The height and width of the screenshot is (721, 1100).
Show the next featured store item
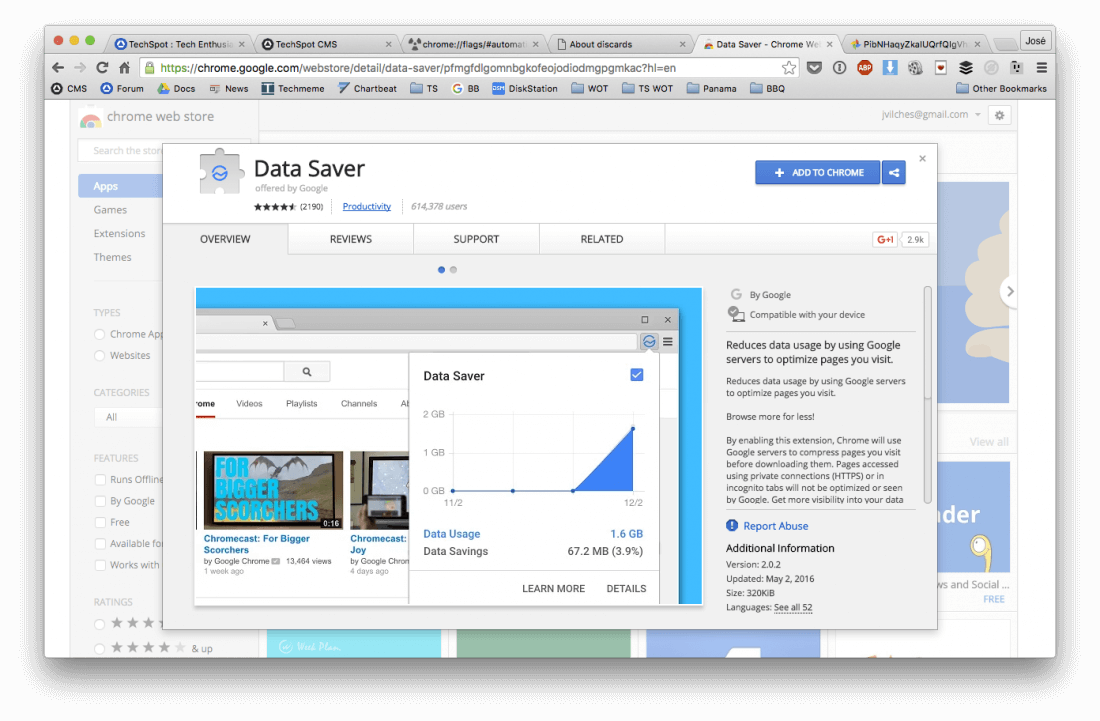[x=1010, y=291]
